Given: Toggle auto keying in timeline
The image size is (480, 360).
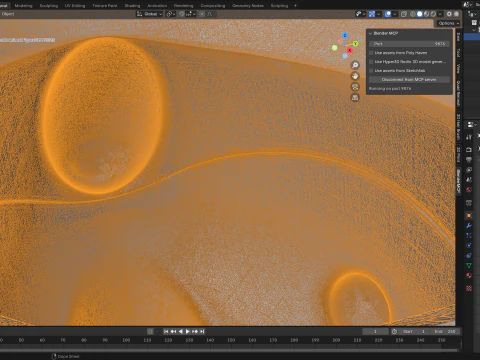Looking at the screenshot, I should click(150, 331).
